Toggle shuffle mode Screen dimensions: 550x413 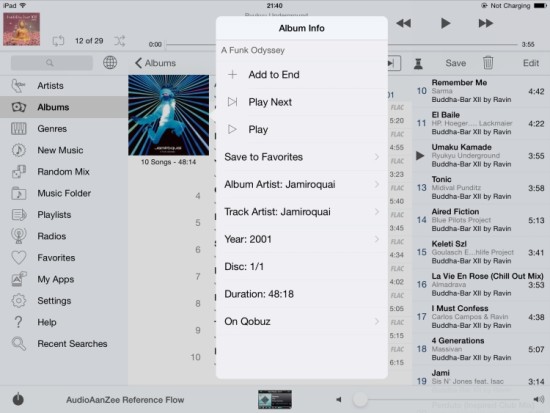tap(119, 41)
